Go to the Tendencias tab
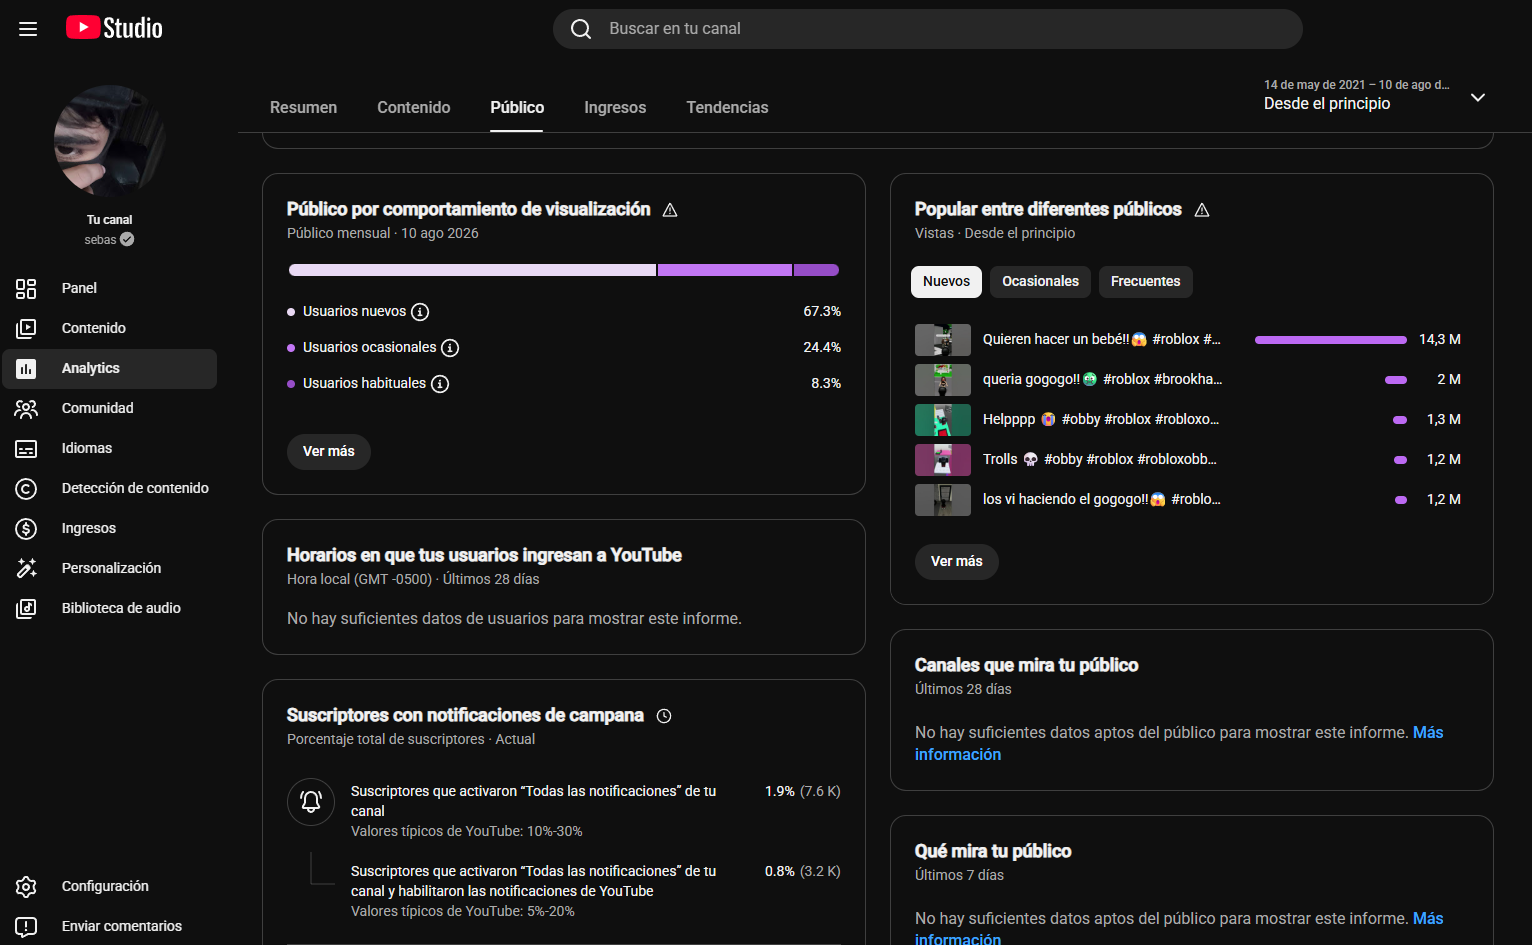1532x945 pixels. click(727, 108)
